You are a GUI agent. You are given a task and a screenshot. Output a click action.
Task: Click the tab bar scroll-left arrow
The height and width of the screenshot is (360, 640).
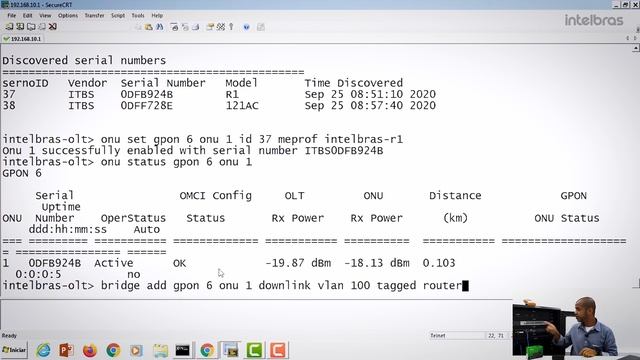tap(628, 38)
